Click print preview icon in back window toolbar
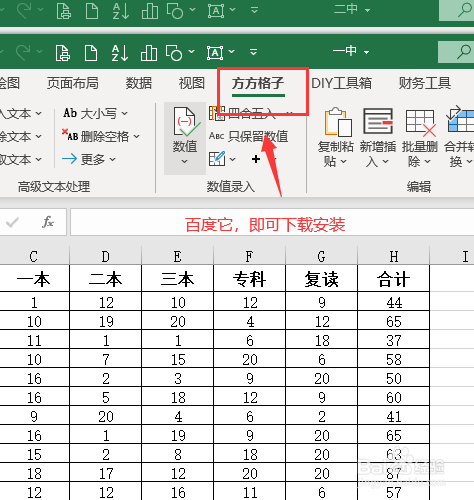 tap(63, 11)
